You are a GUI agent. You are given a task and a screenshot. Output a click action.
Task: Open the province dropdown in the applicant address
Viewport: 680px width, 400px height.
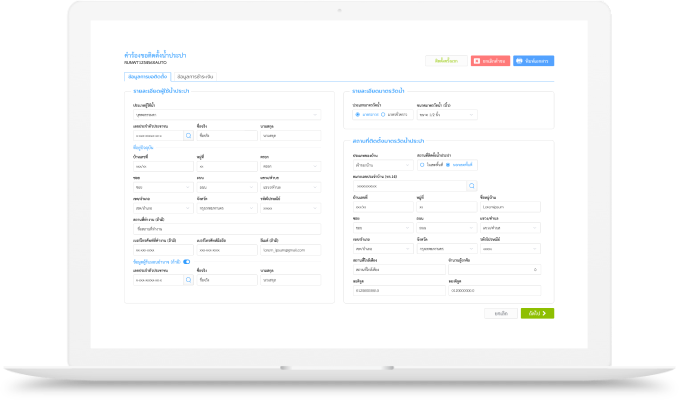tap(225, 208)
